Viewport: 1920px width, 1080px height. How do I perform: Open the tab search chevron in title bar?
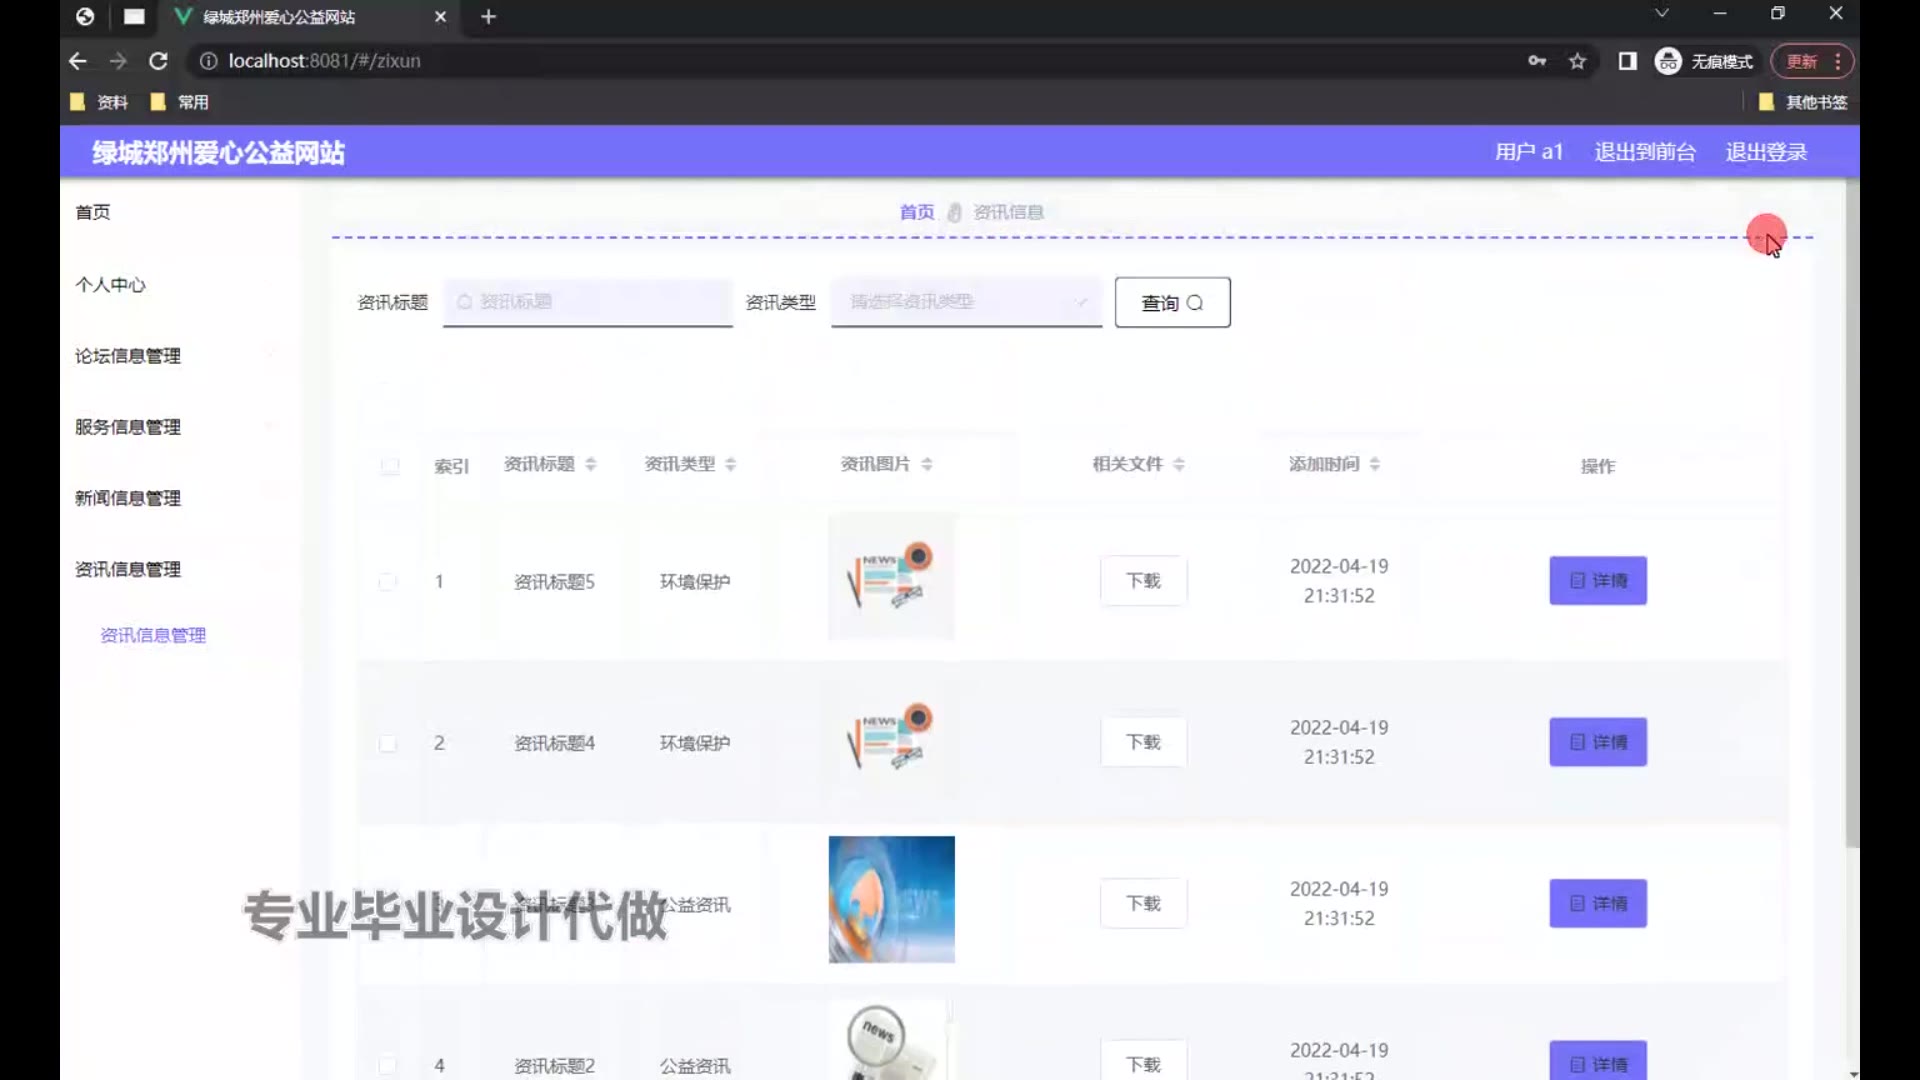pos(1661,13)
